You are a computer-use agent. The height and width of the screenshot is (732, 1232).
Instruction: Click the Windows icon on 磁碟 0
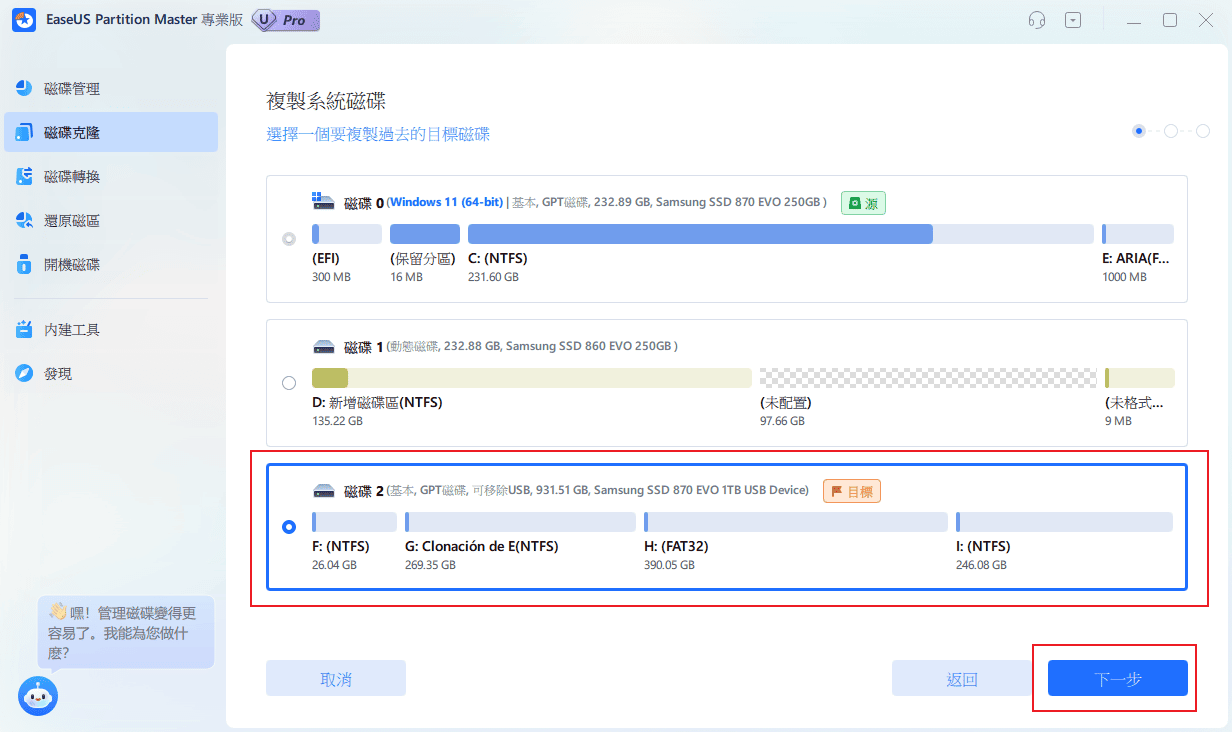pyautogui.click(x=323, y=202)
